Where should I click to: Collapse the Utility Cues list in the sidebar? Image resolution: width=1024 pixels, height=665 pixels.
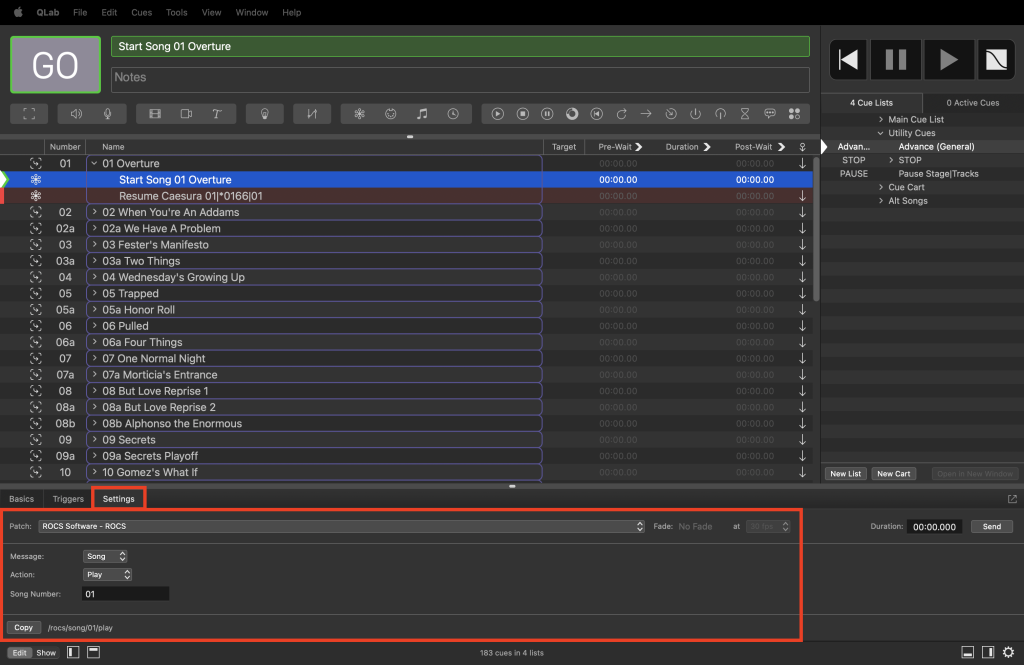coord(881,133)
